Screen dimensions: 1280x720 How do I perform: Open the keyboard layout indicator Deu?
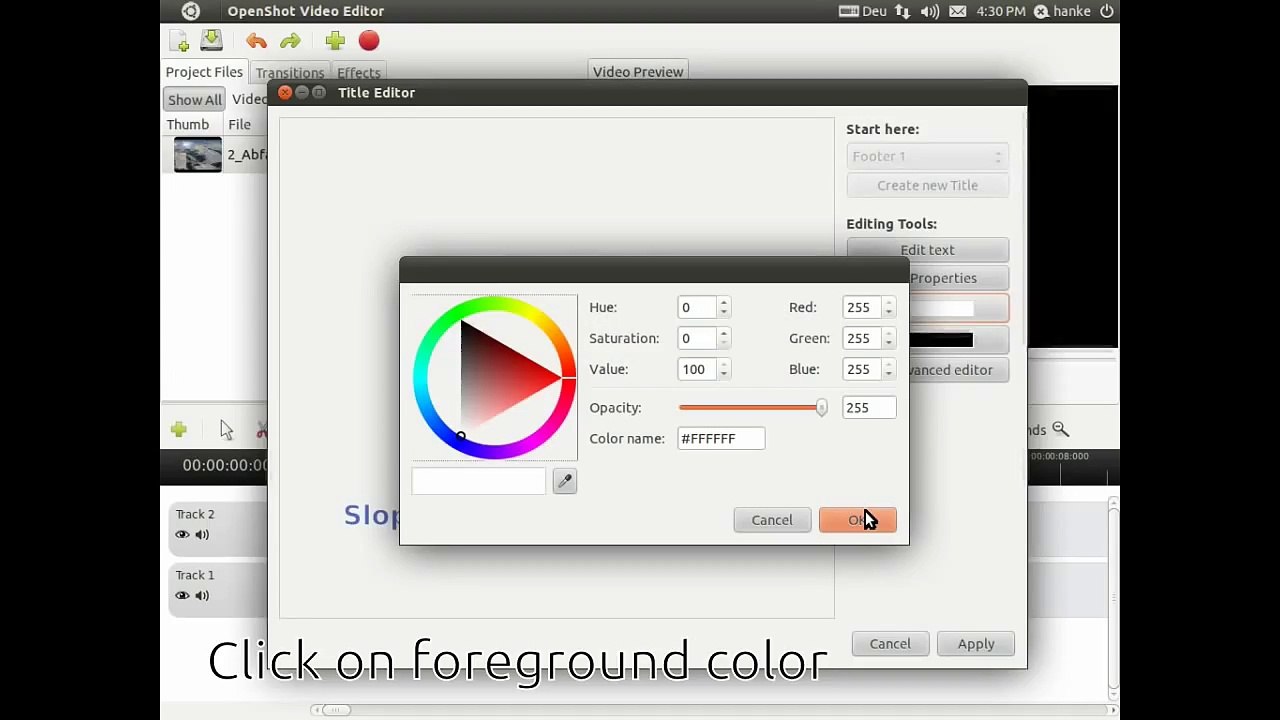(863, 11)
